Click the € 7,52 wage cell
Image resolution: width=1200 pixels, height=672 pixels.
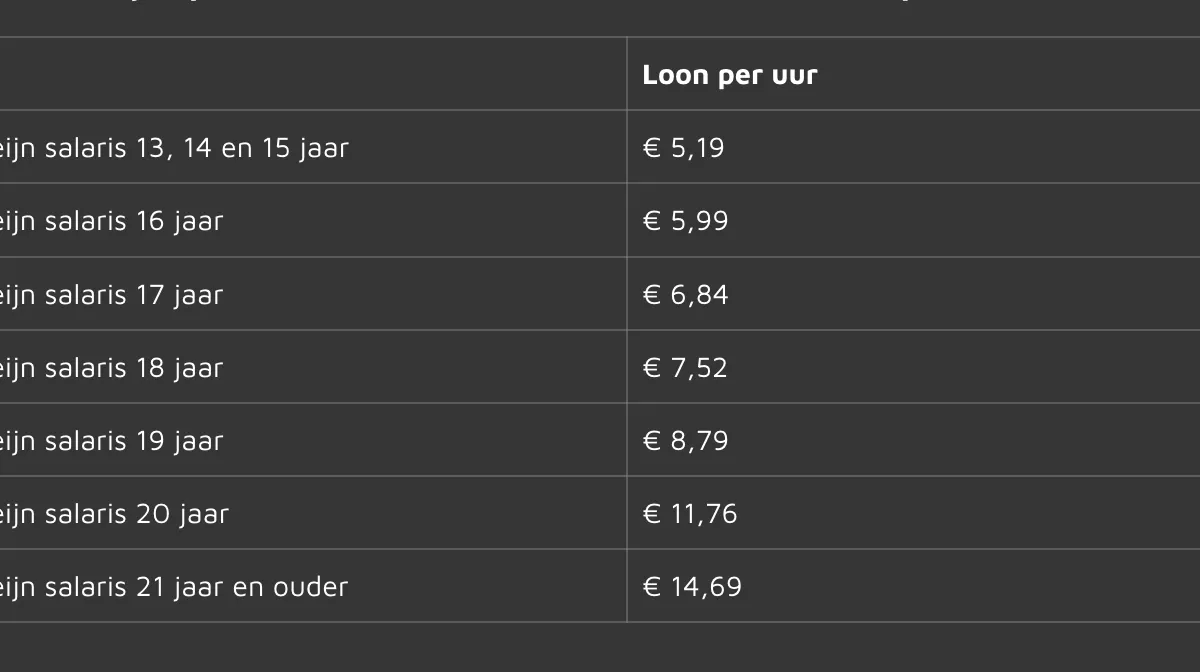pyautogui.click(x=685, y=368)
